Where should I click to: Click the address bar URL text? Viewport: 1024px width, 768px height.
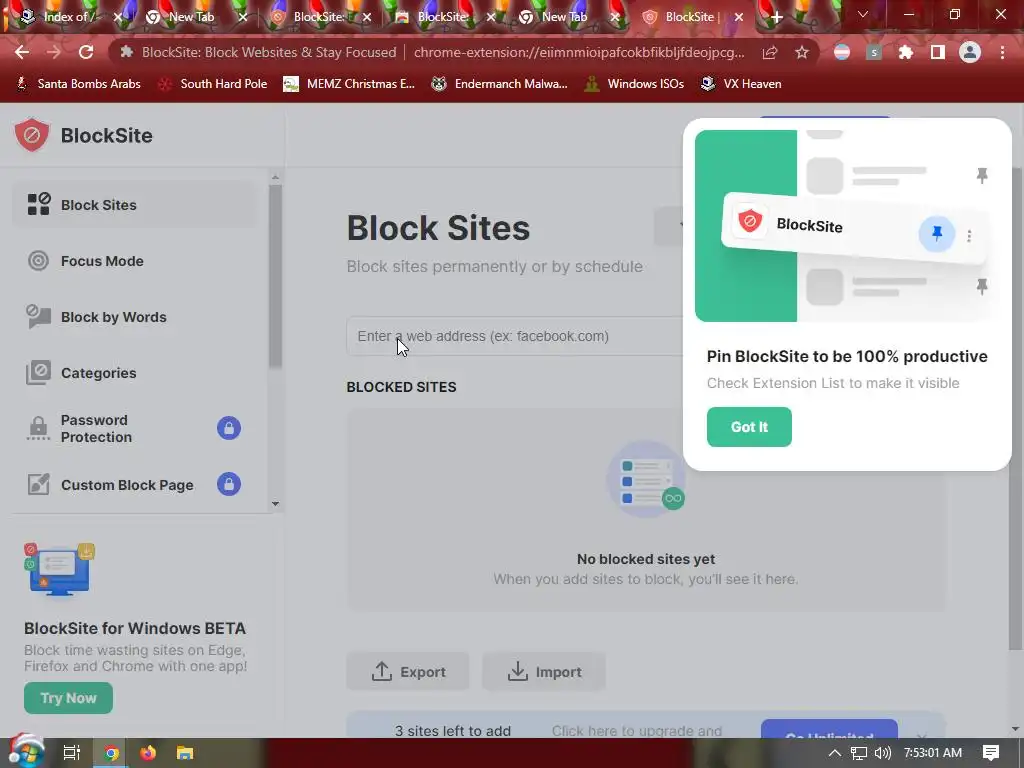579,52
